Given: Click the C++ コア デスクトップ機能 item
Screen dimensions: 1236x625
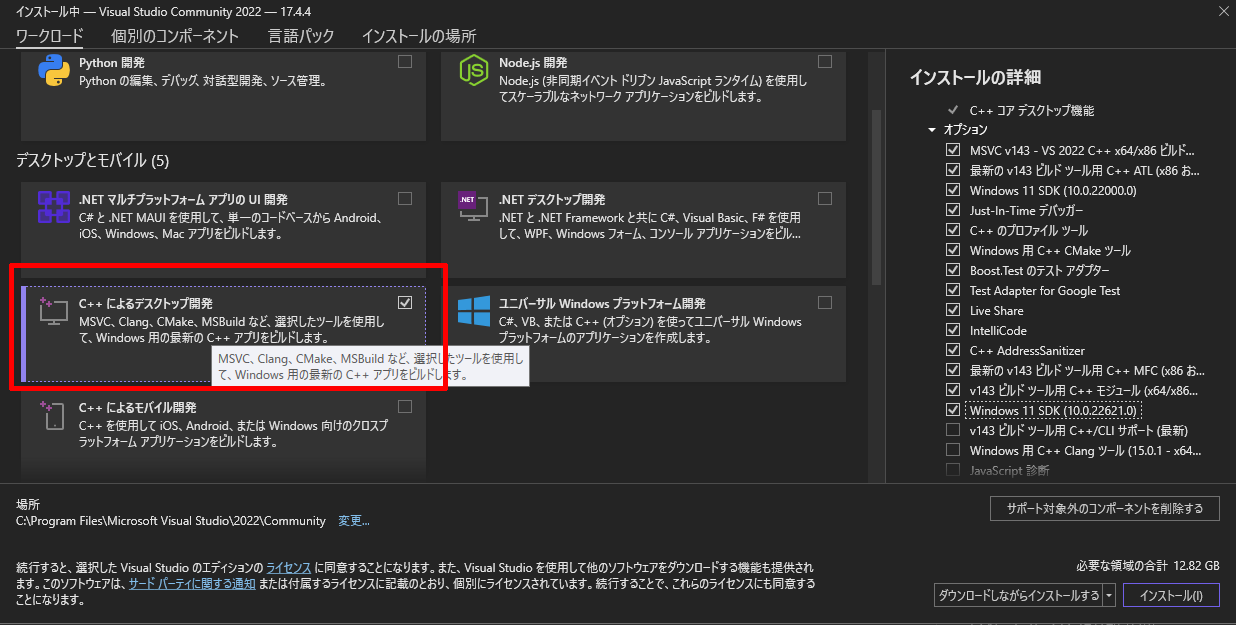Looking at the screenshot, I should (x=1032, y=110).
